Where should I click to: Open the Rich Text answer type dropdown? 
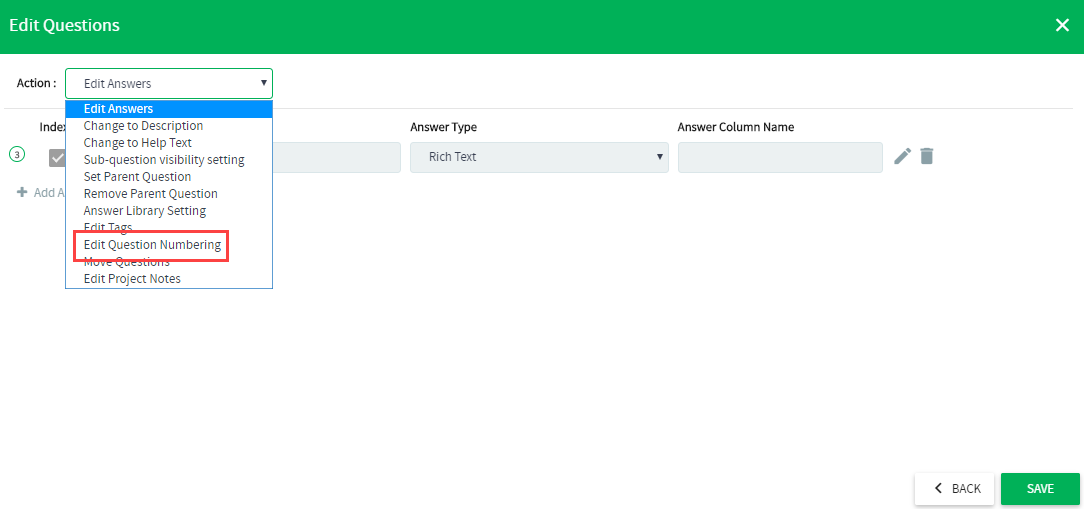(x=539, y=157)
